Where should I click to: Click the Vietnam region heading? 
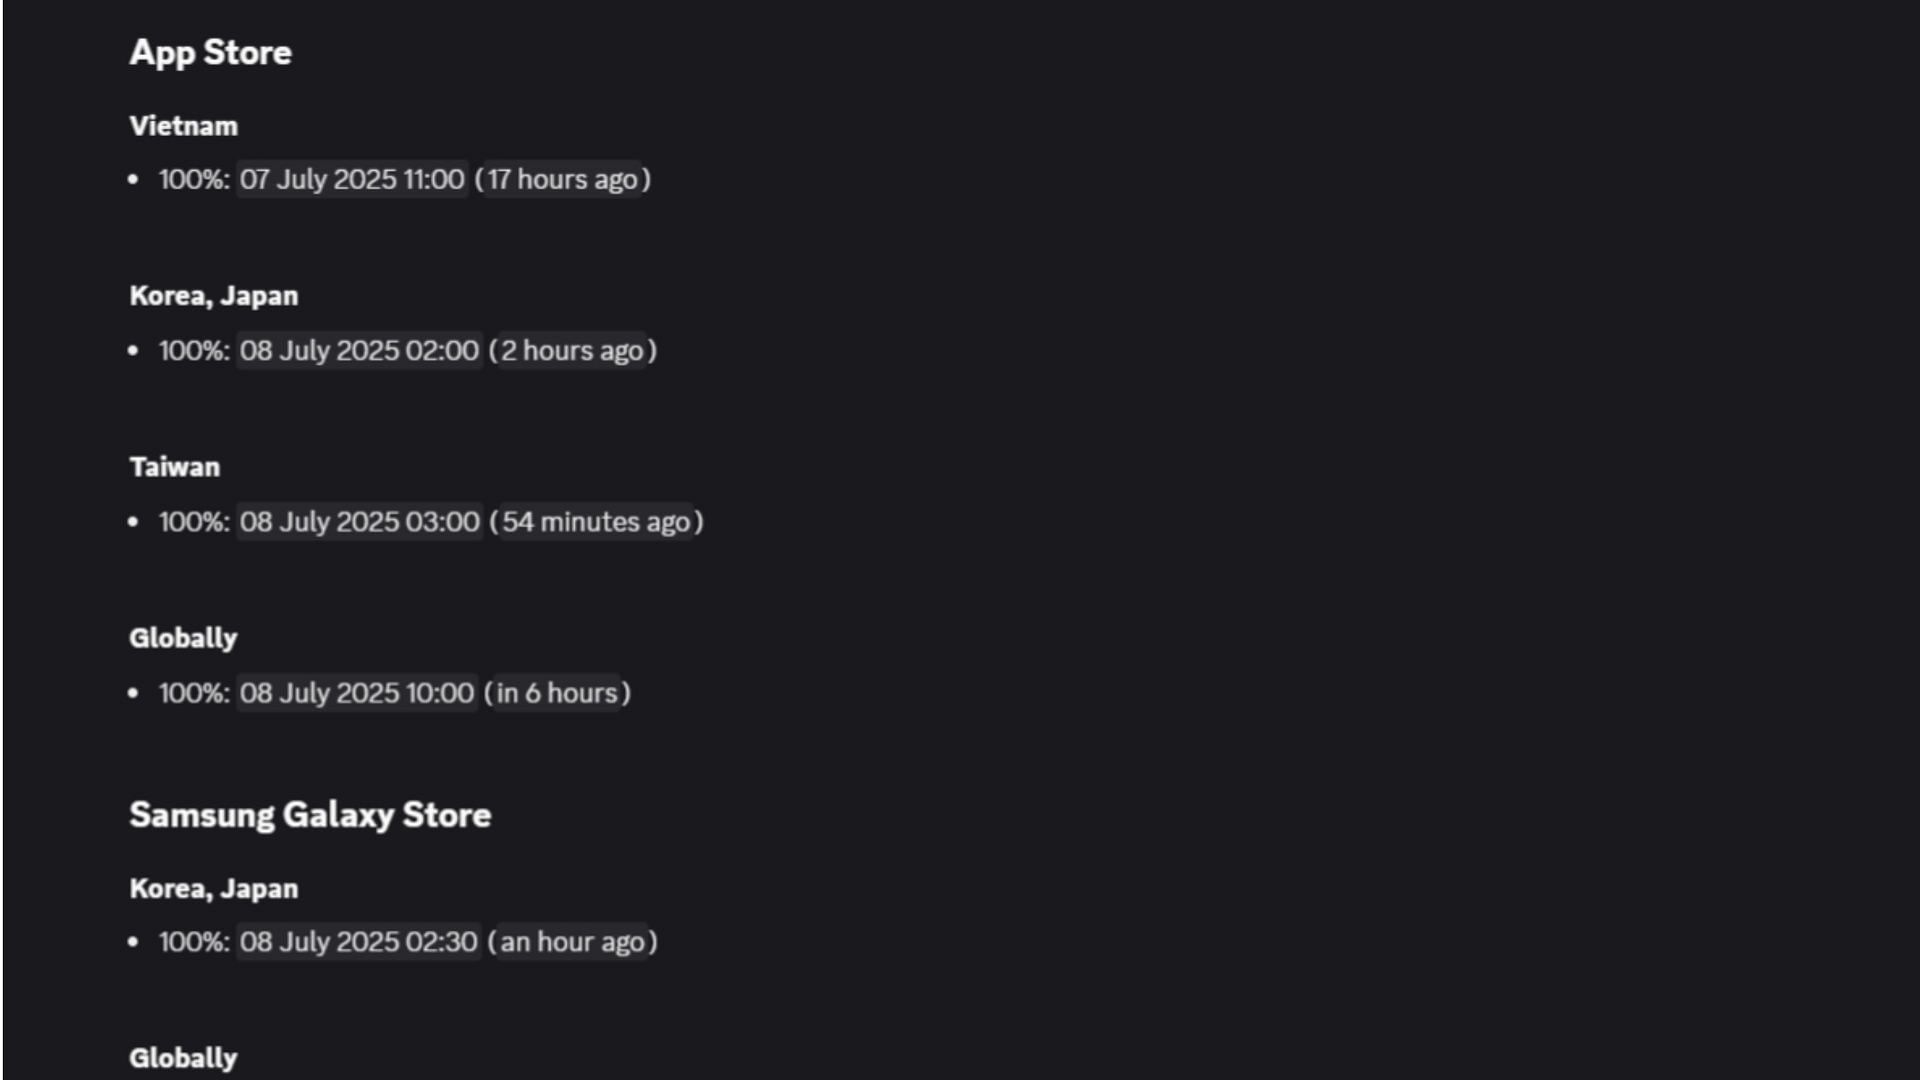(x=183, y=127)
